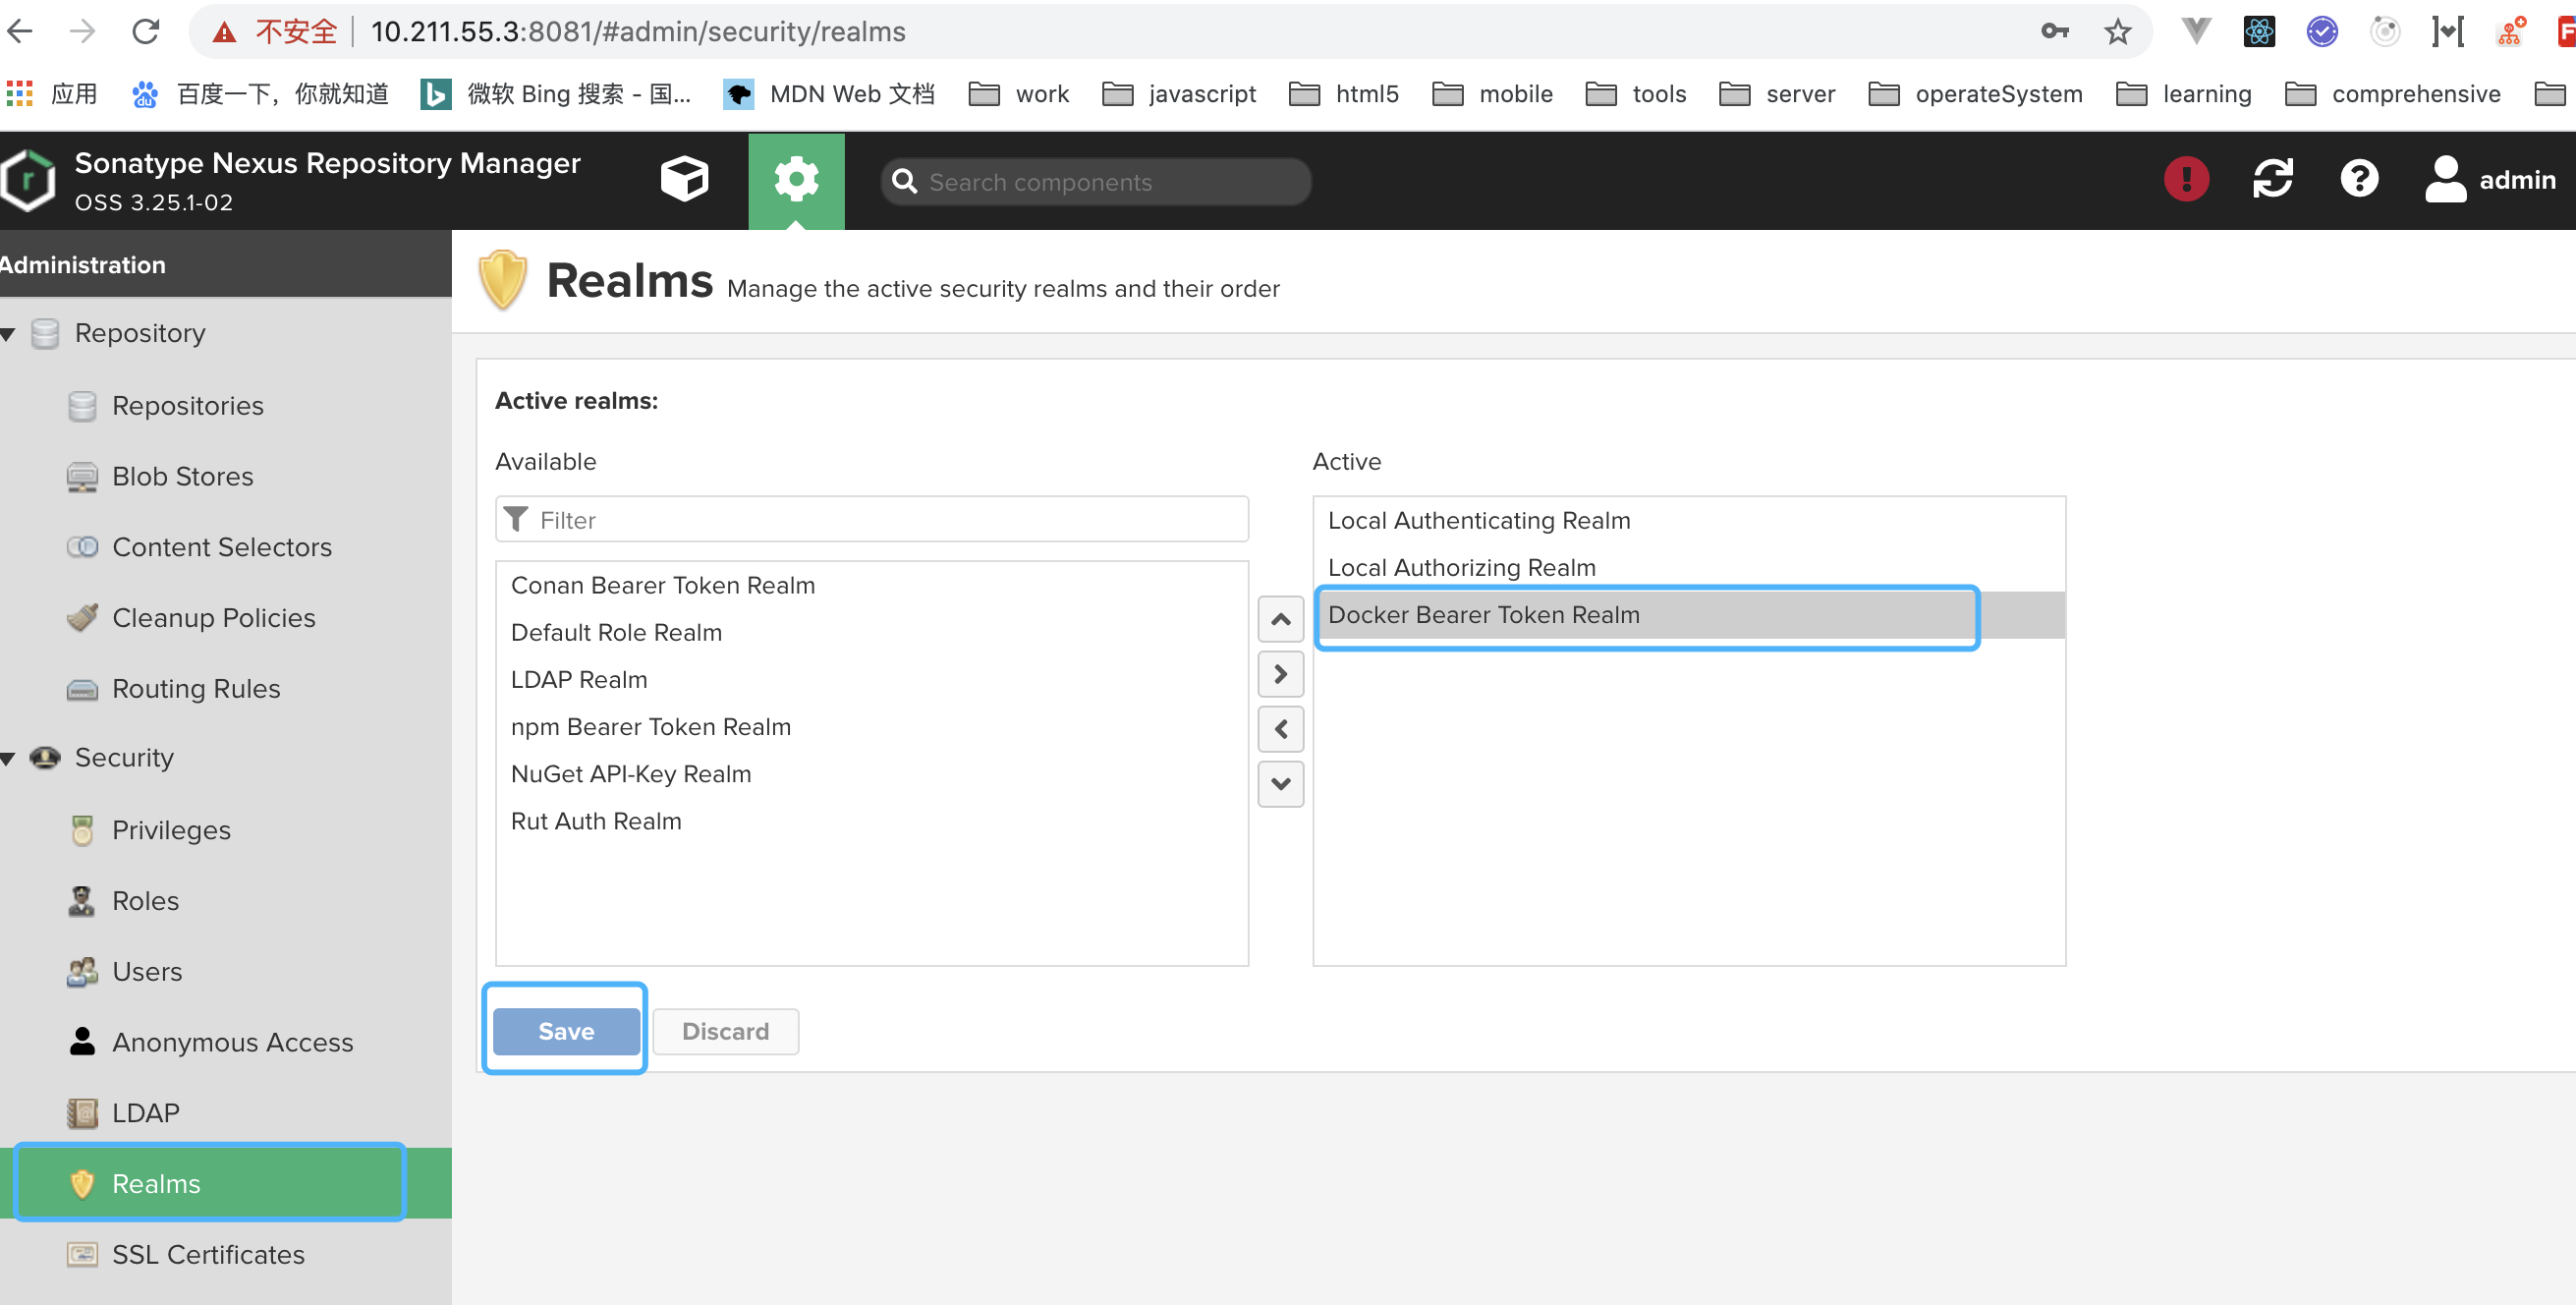
Task: Select npm Bearer Token Realm
Action: [872, 727]
